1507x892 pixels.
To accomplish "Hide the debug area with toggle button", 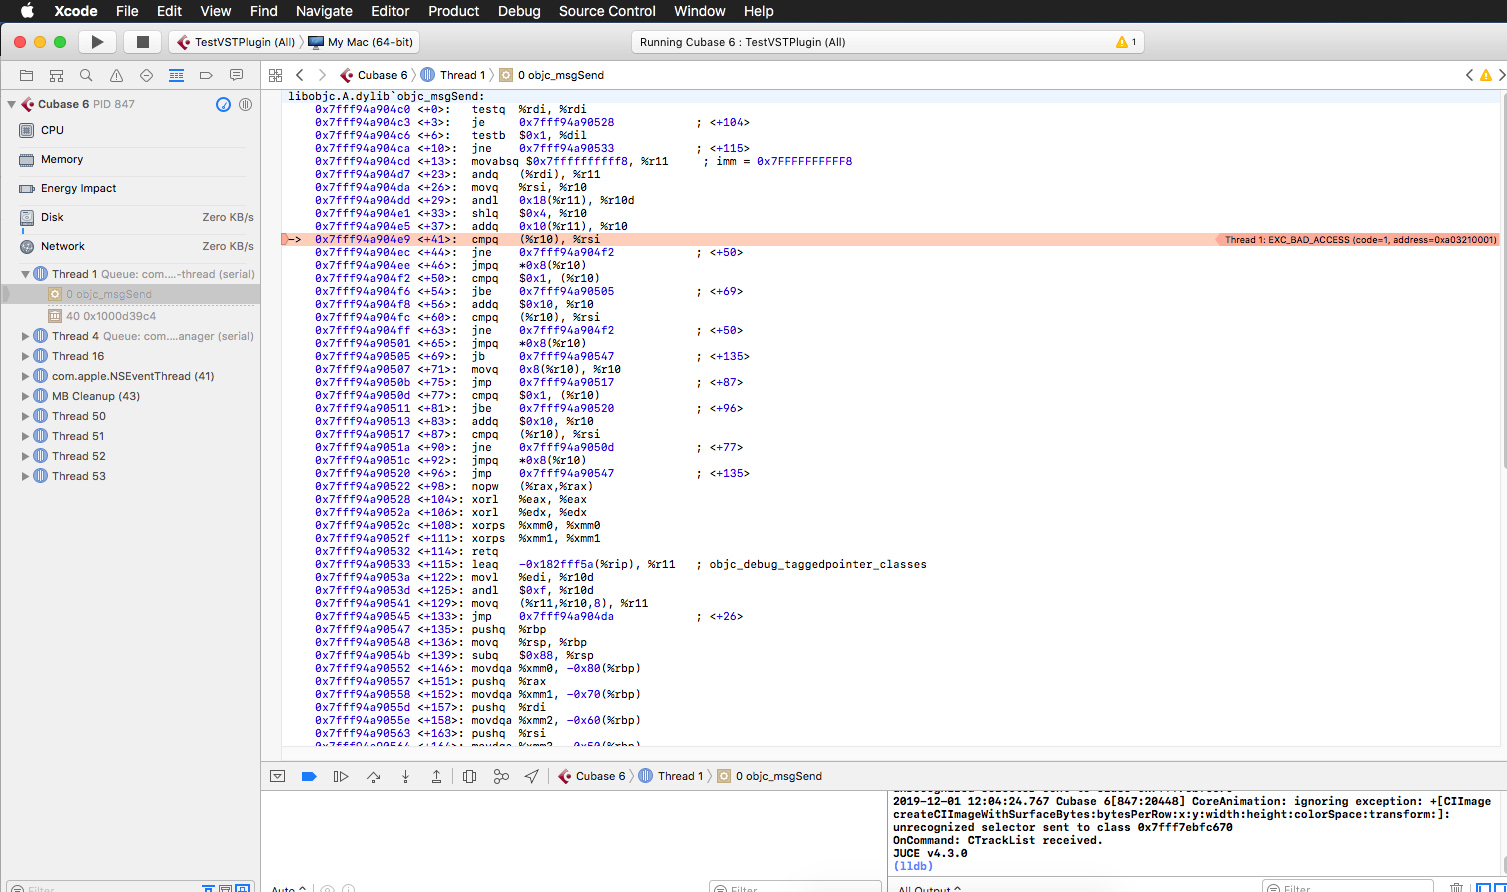I will 278,776.
